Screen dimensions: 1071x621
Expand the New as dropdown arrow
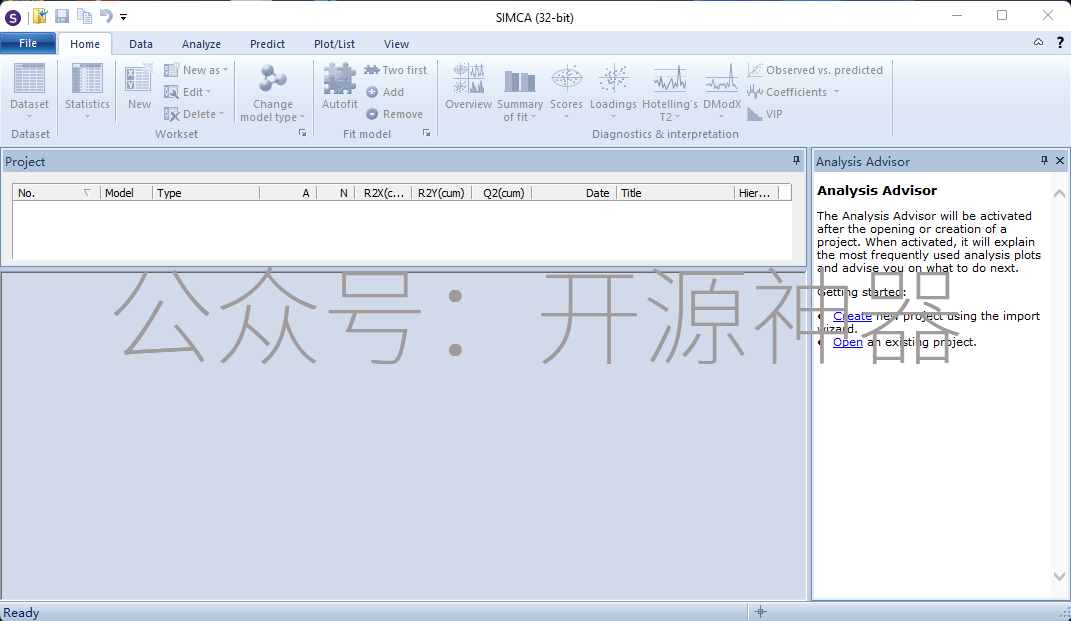(225, 70)
